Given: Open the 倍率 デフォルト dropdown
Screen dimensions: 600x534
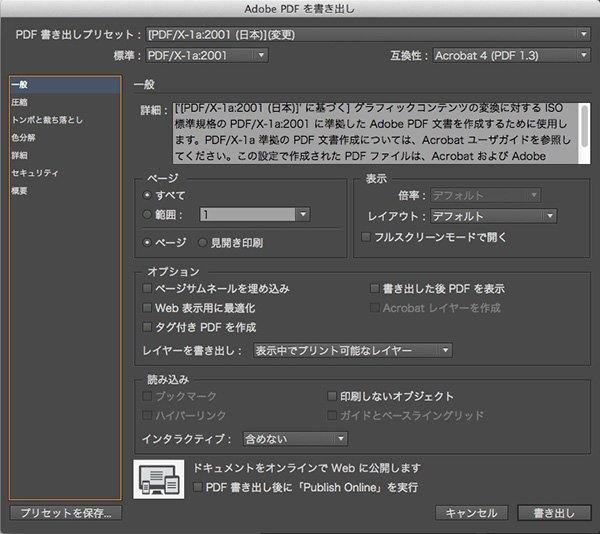Looking at the screenshot, I should pos(486,195).
